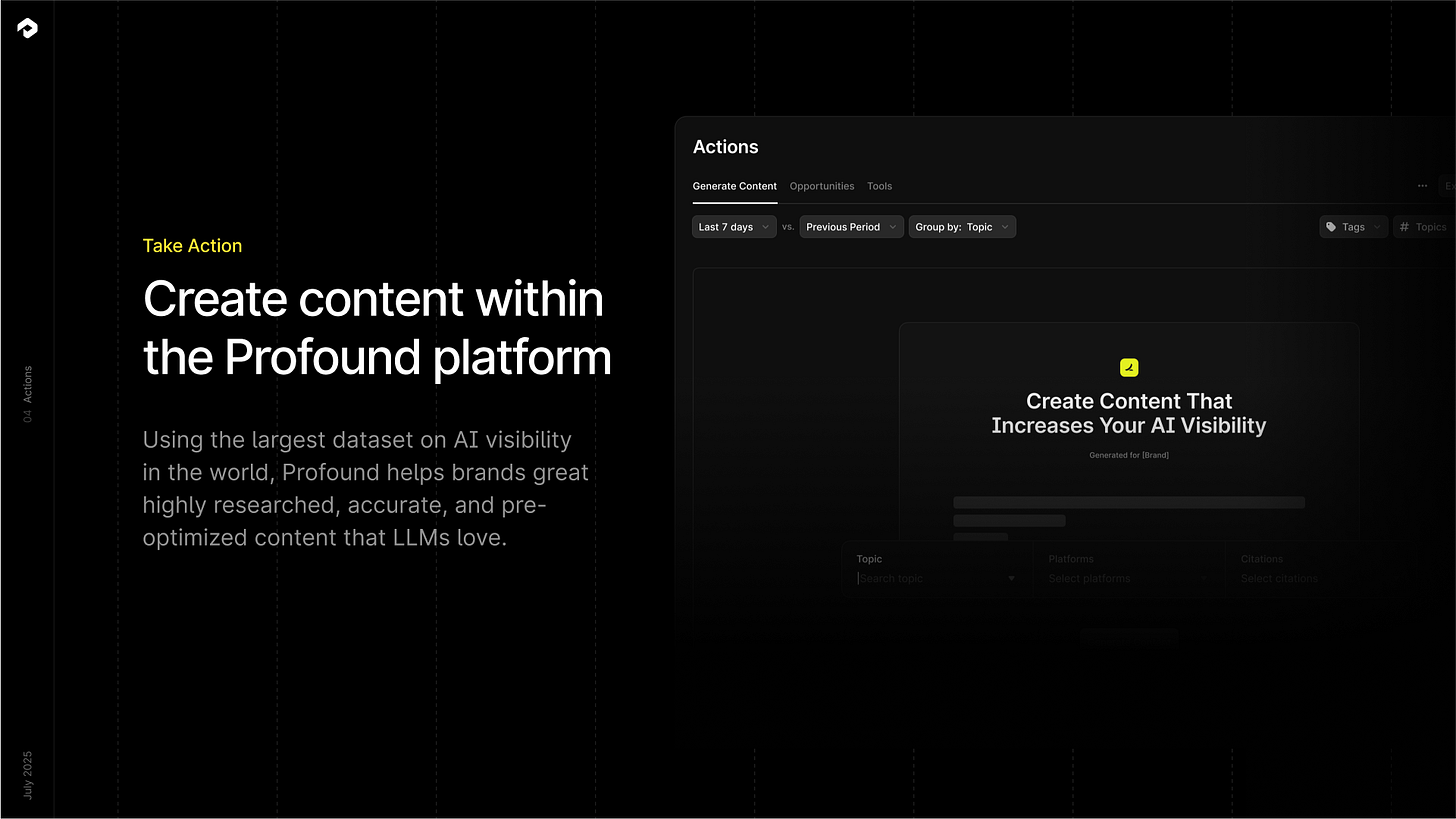
Task: Open the three-dots more options menu
Action: (x=1422, y=186)
